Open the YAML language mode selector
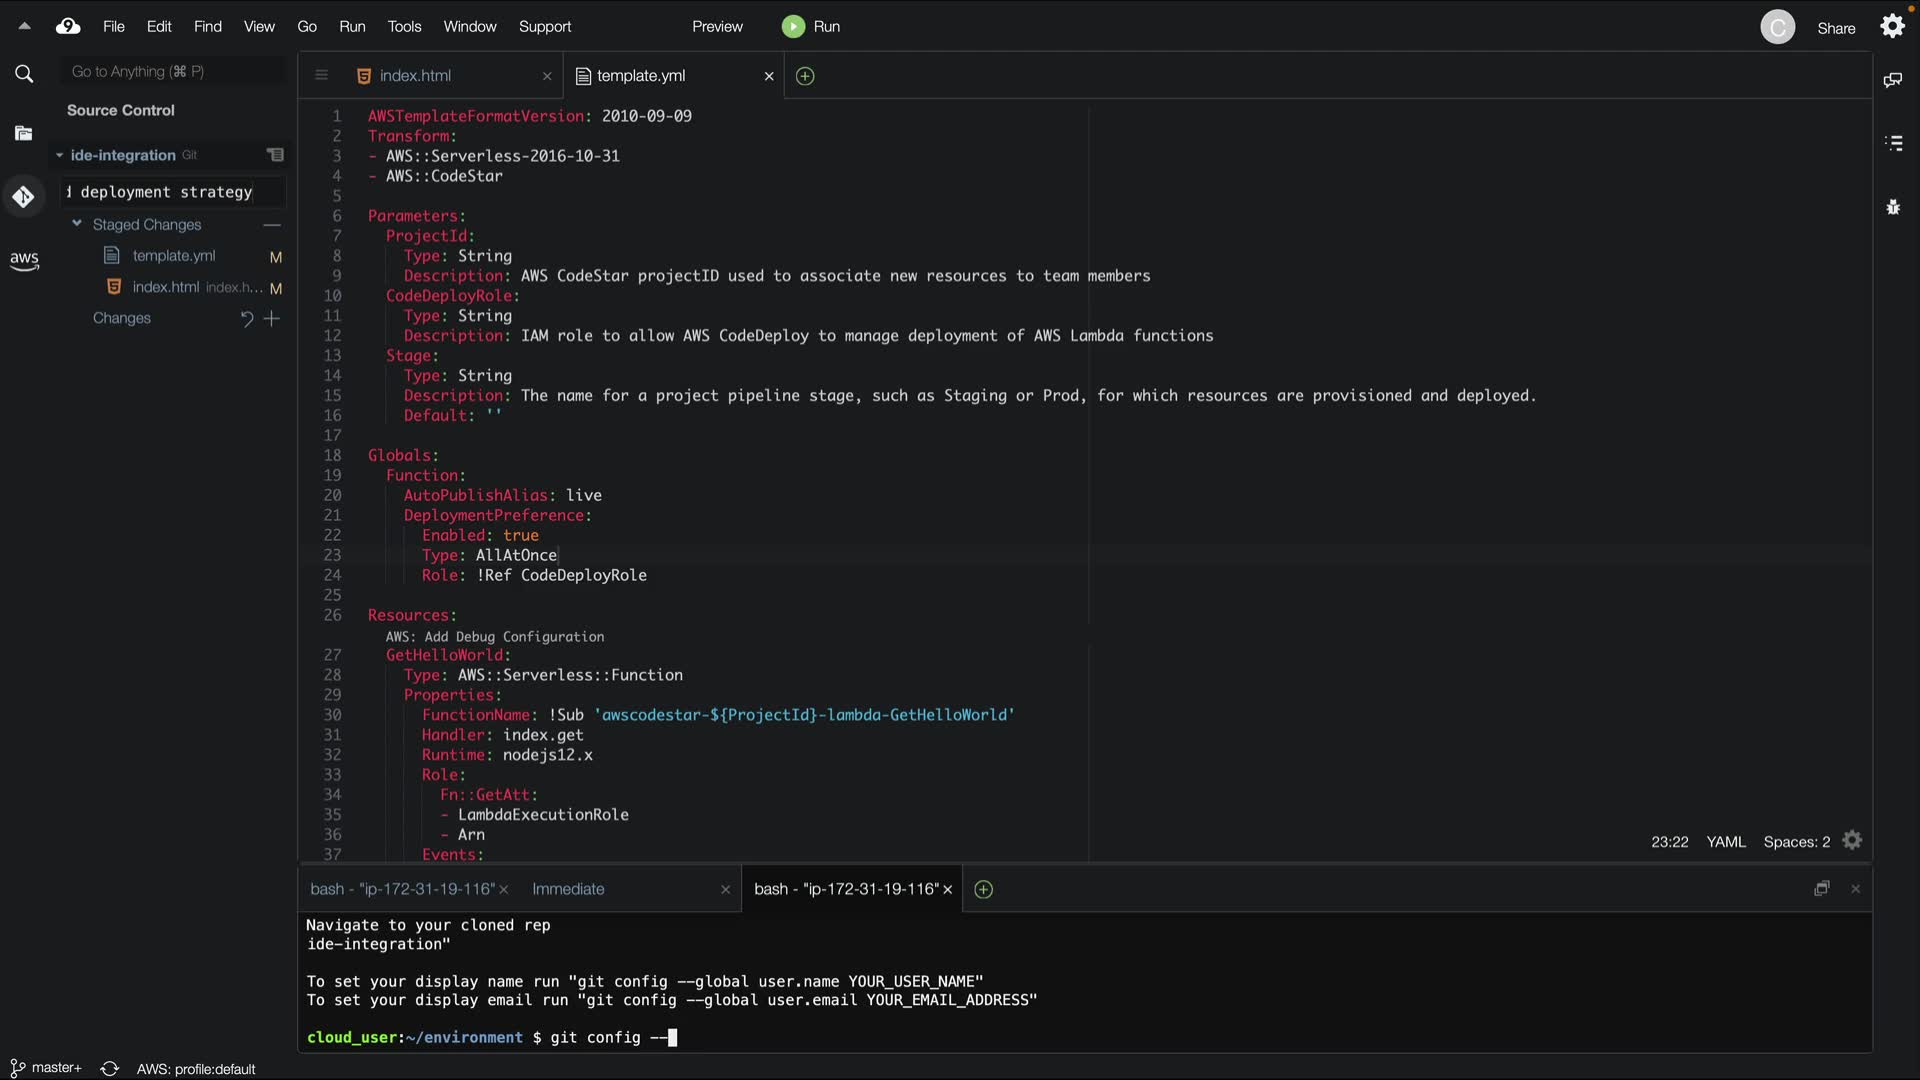This screenshot has height=1080, width=1920. tap(1725, 842)
